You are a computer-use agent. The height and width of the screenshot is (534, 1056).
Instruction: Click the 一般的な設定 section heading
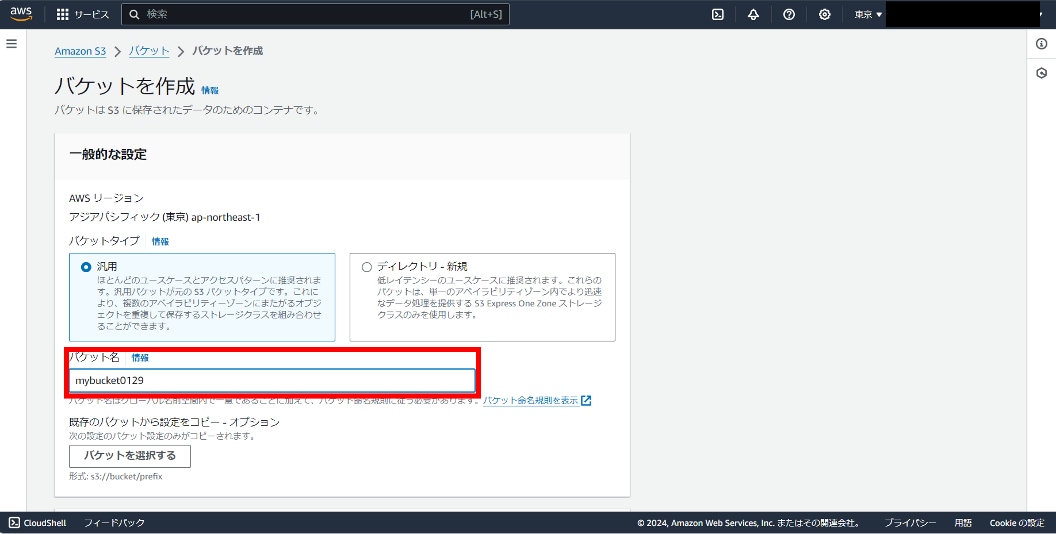[x=108, y=154]
